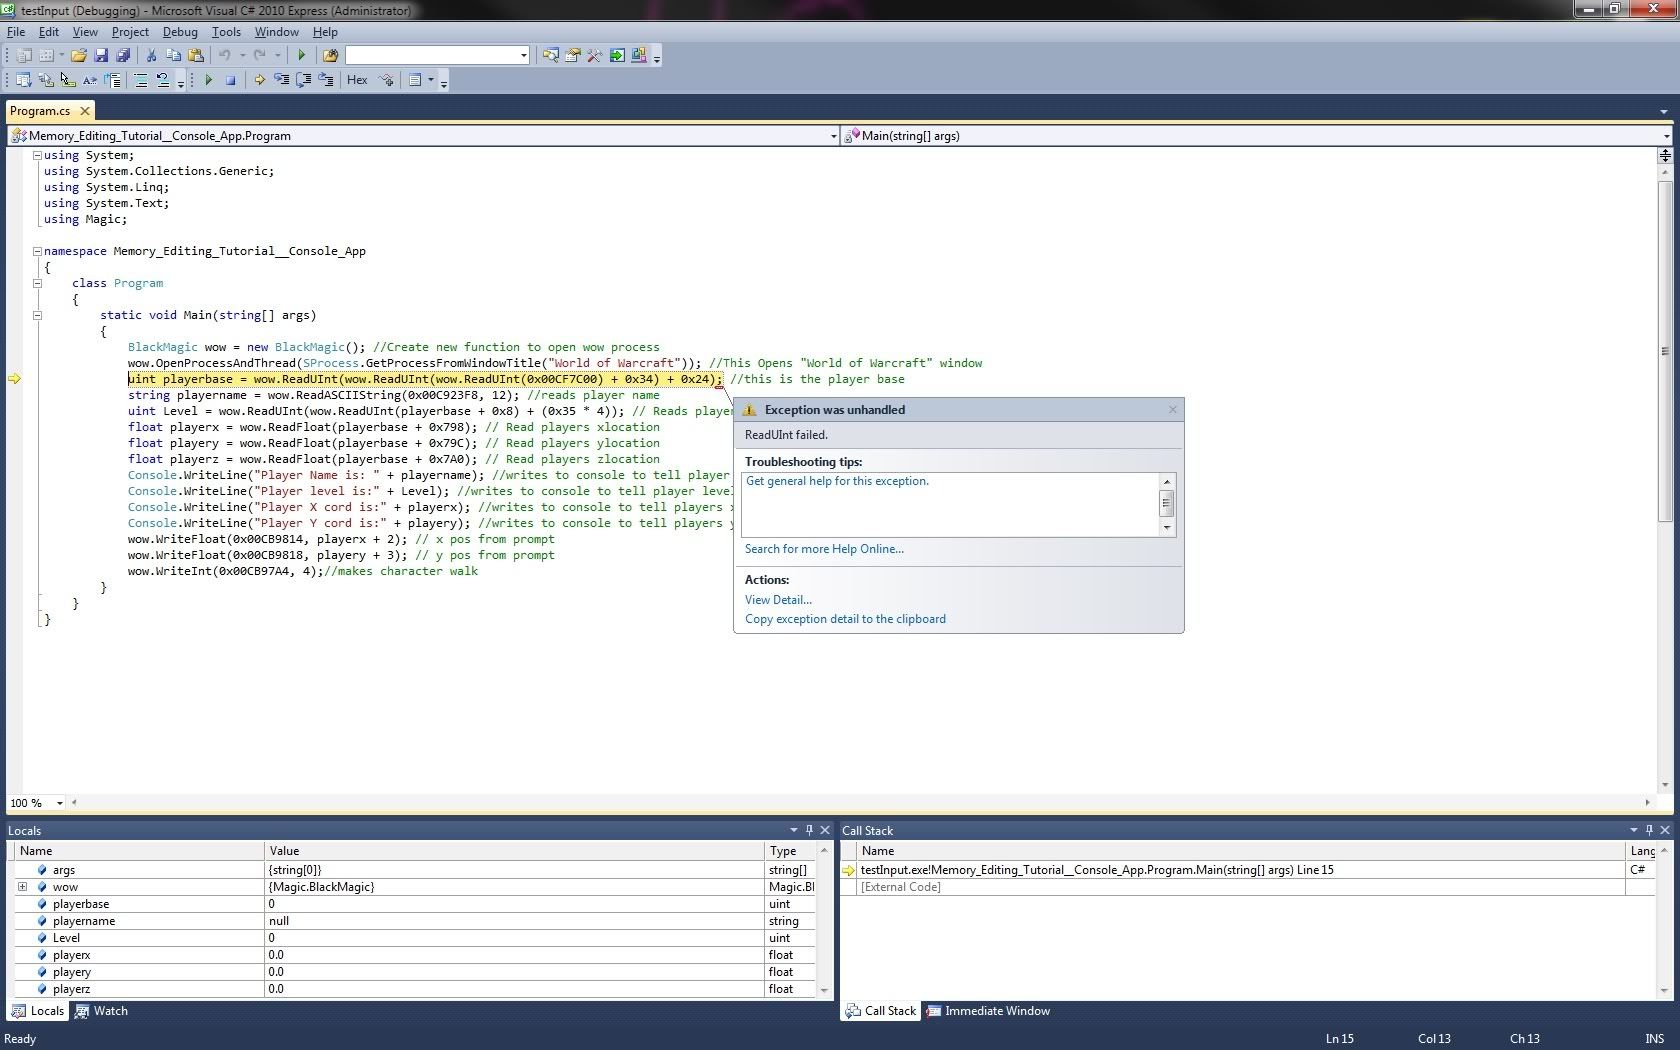Click the troubleshooting tips scrollbar thumb
This screenshot has width=1680, height=1050.
click(x=1166, y=504)
